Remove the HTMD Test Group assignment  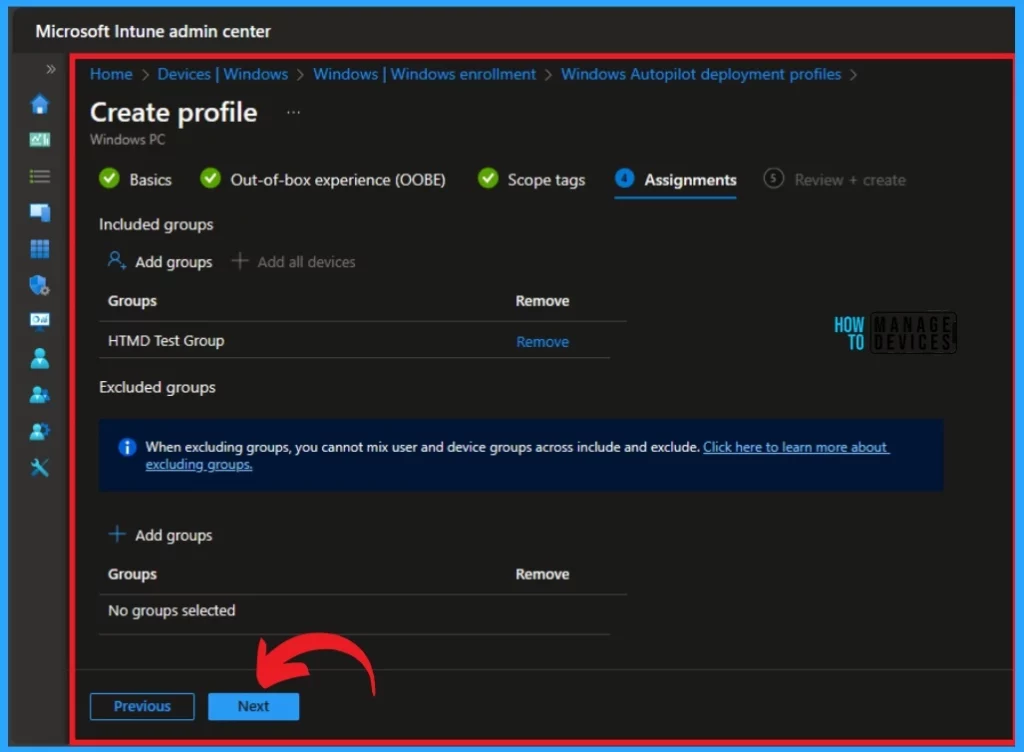pyautogui.click(x=542, y=341)
